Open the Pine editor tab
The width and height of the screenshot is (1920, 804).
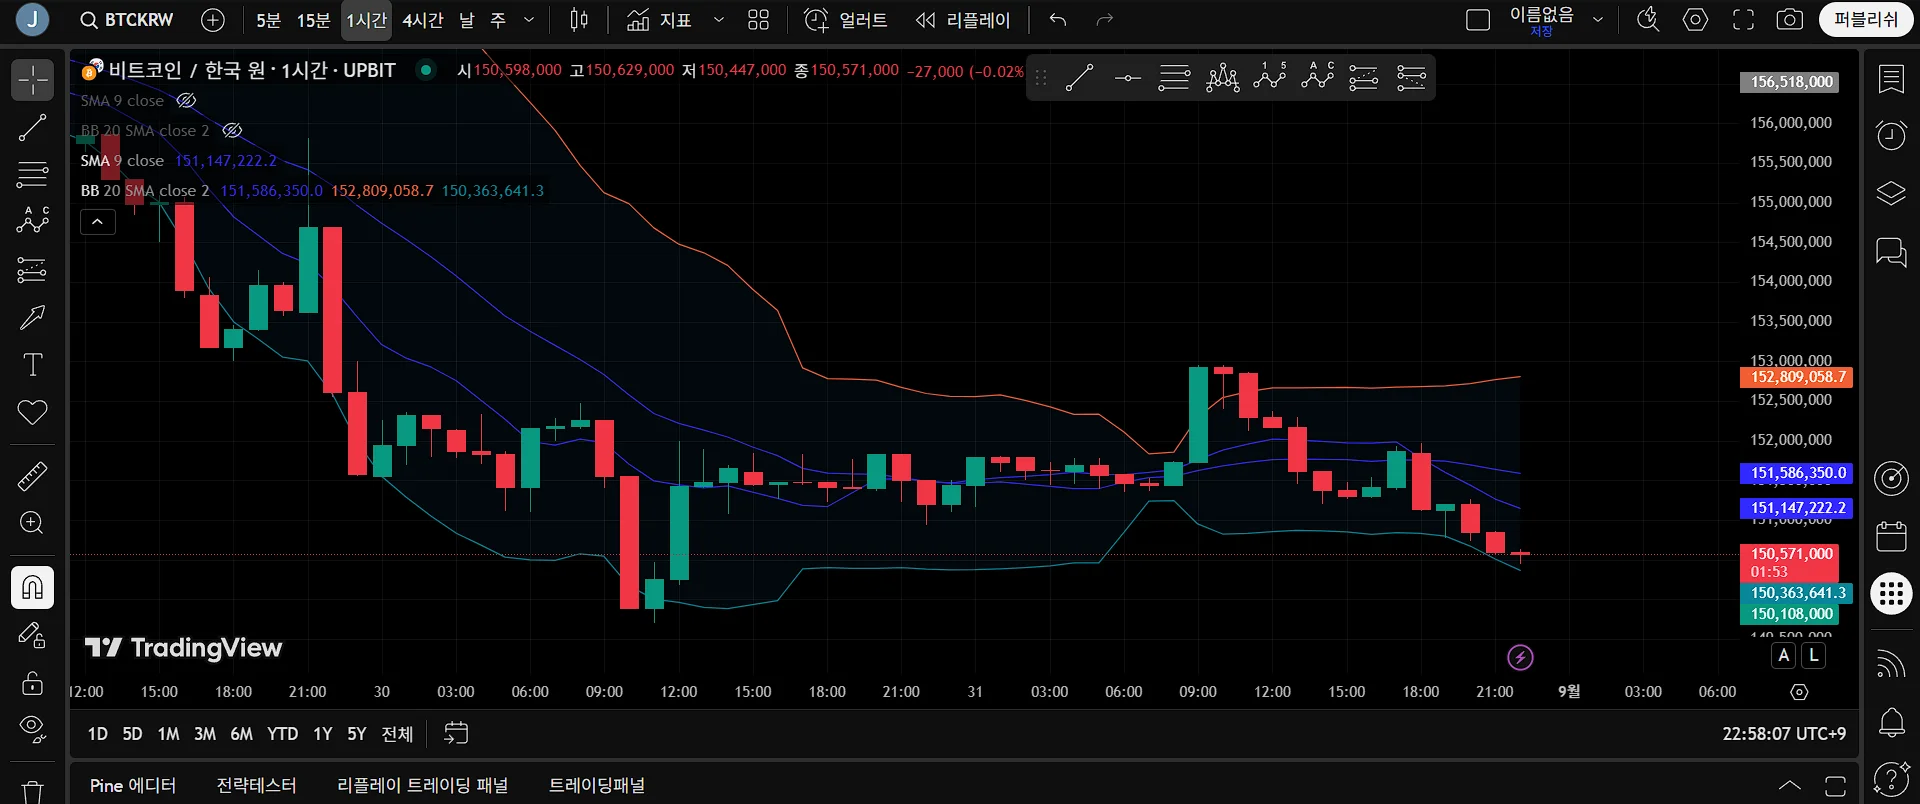tap(133, 785)
